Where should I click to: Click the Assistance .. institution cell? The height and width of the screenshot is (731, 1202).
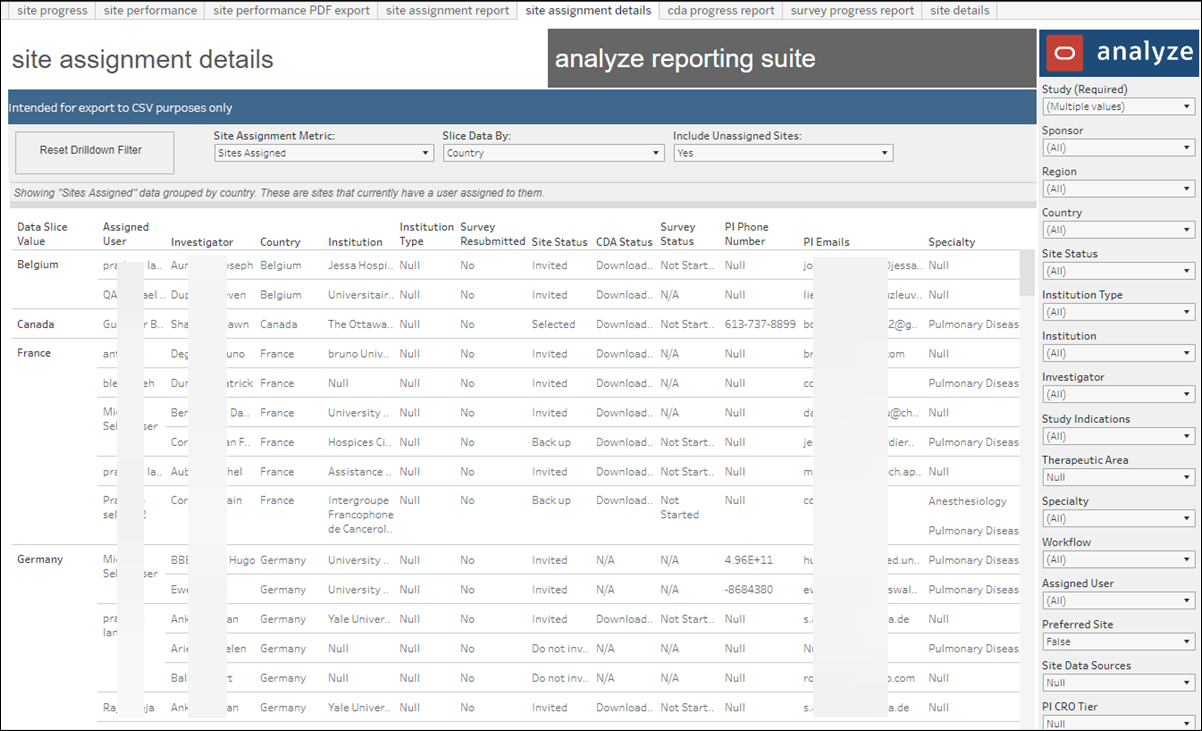click(x=361, y=472)
